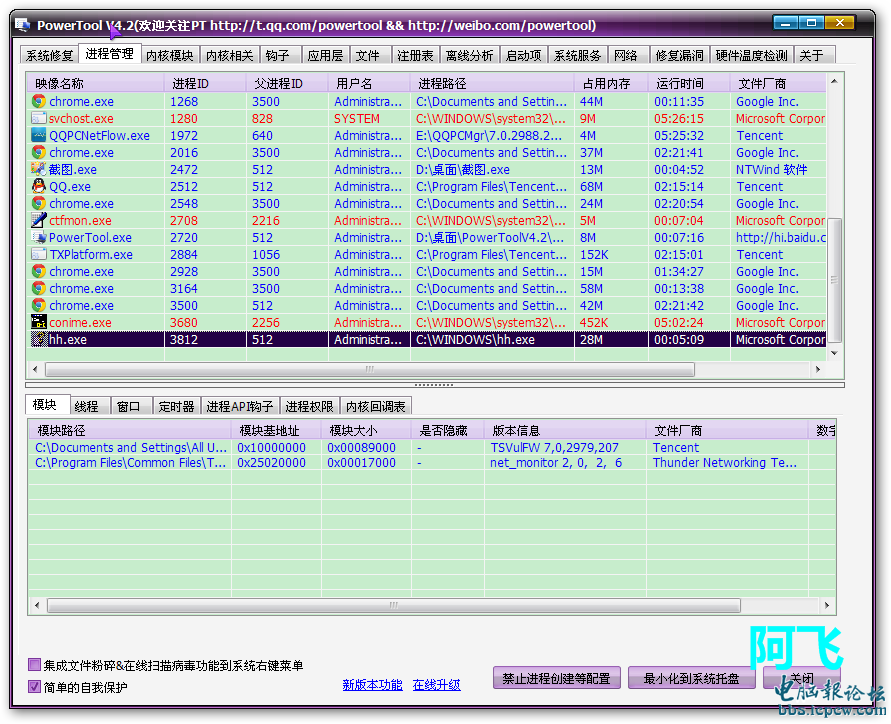Click the QQ.exe penguin icon

(39, 186)
